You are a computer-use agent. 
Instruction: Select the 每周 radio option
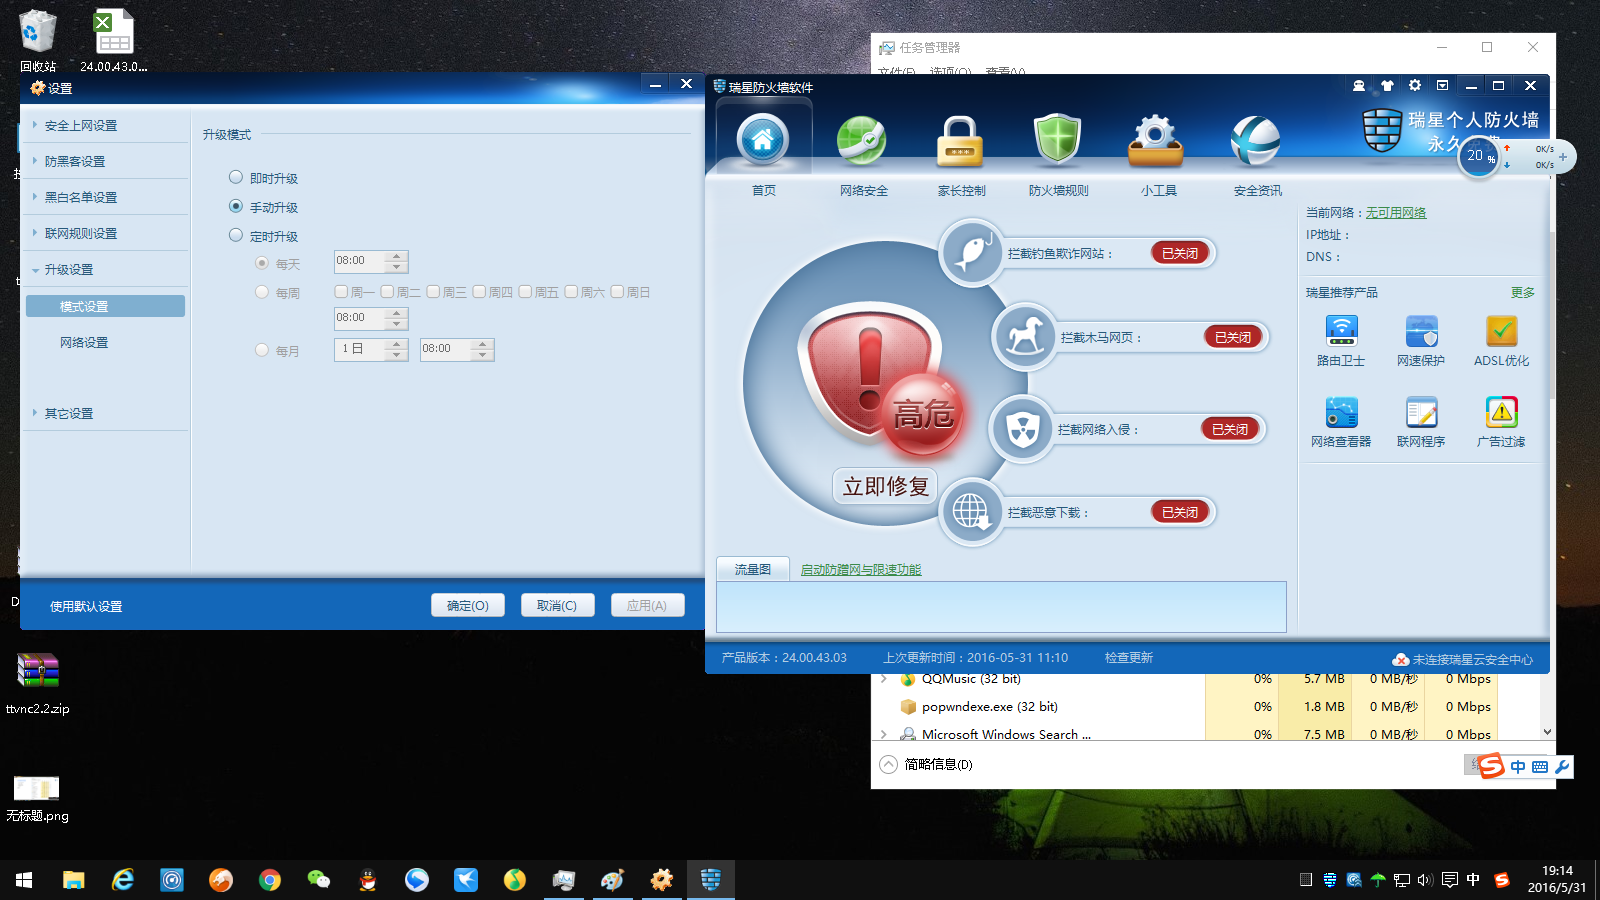262,292
